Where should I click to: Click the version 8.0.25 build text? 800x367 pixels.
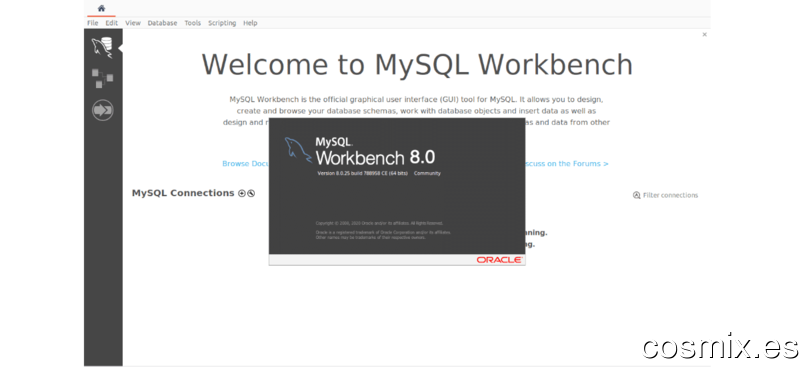[x=362, y=174]
